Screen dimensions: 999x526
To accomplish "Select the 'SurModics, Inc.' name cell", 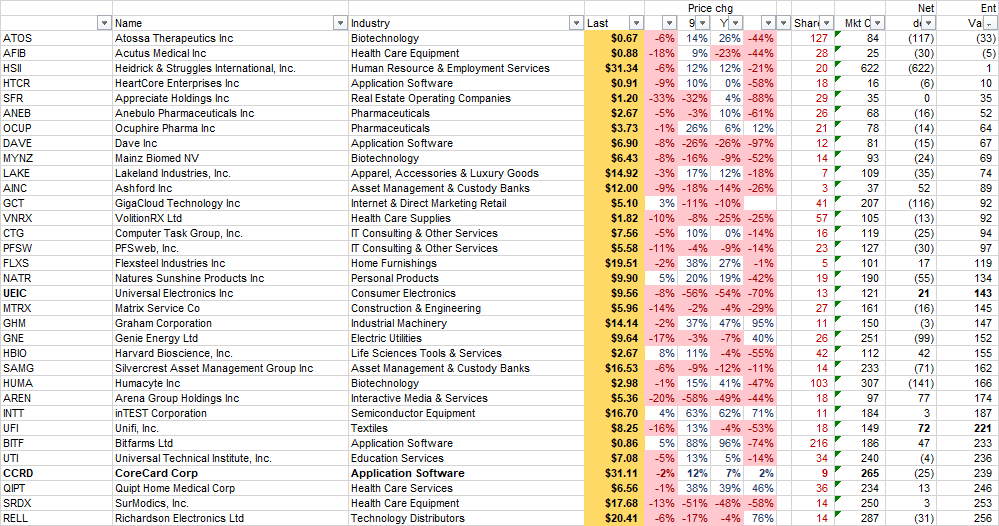I will pyautogui.click(x=230, y=503).
